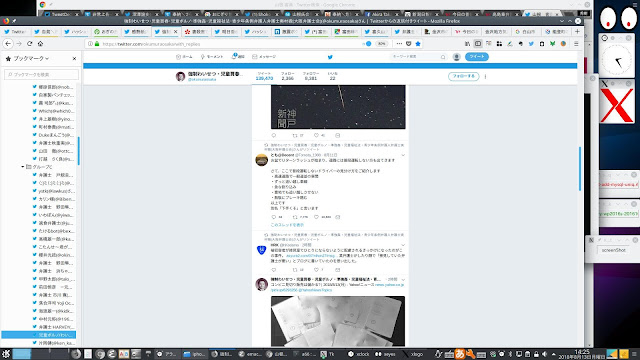The image size is (640, 360).
Task: Open the ブックマーク sidebar dropdown
Action: [x=31, y=59]
